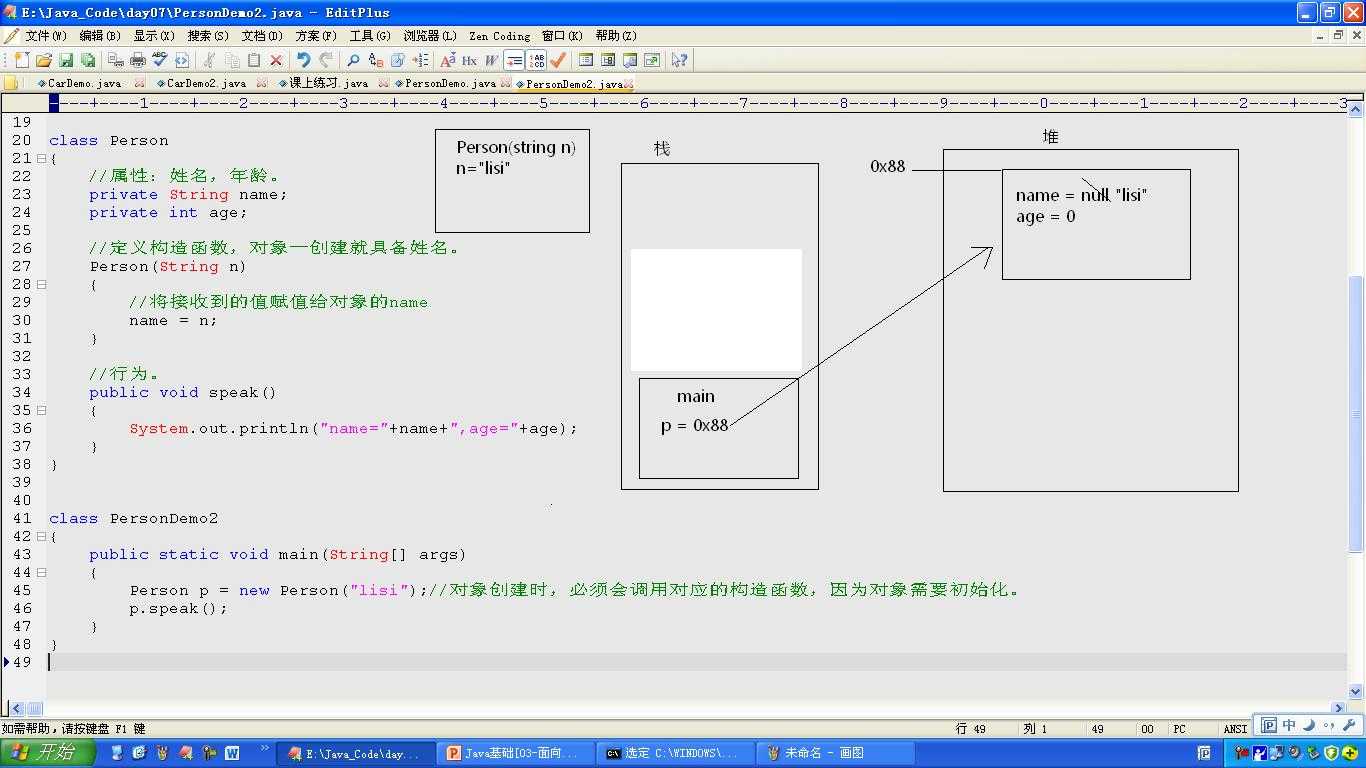Click the orange check mark toolbar icon
This screenshot has height=768, width=1366.
[x=558, y=60]
